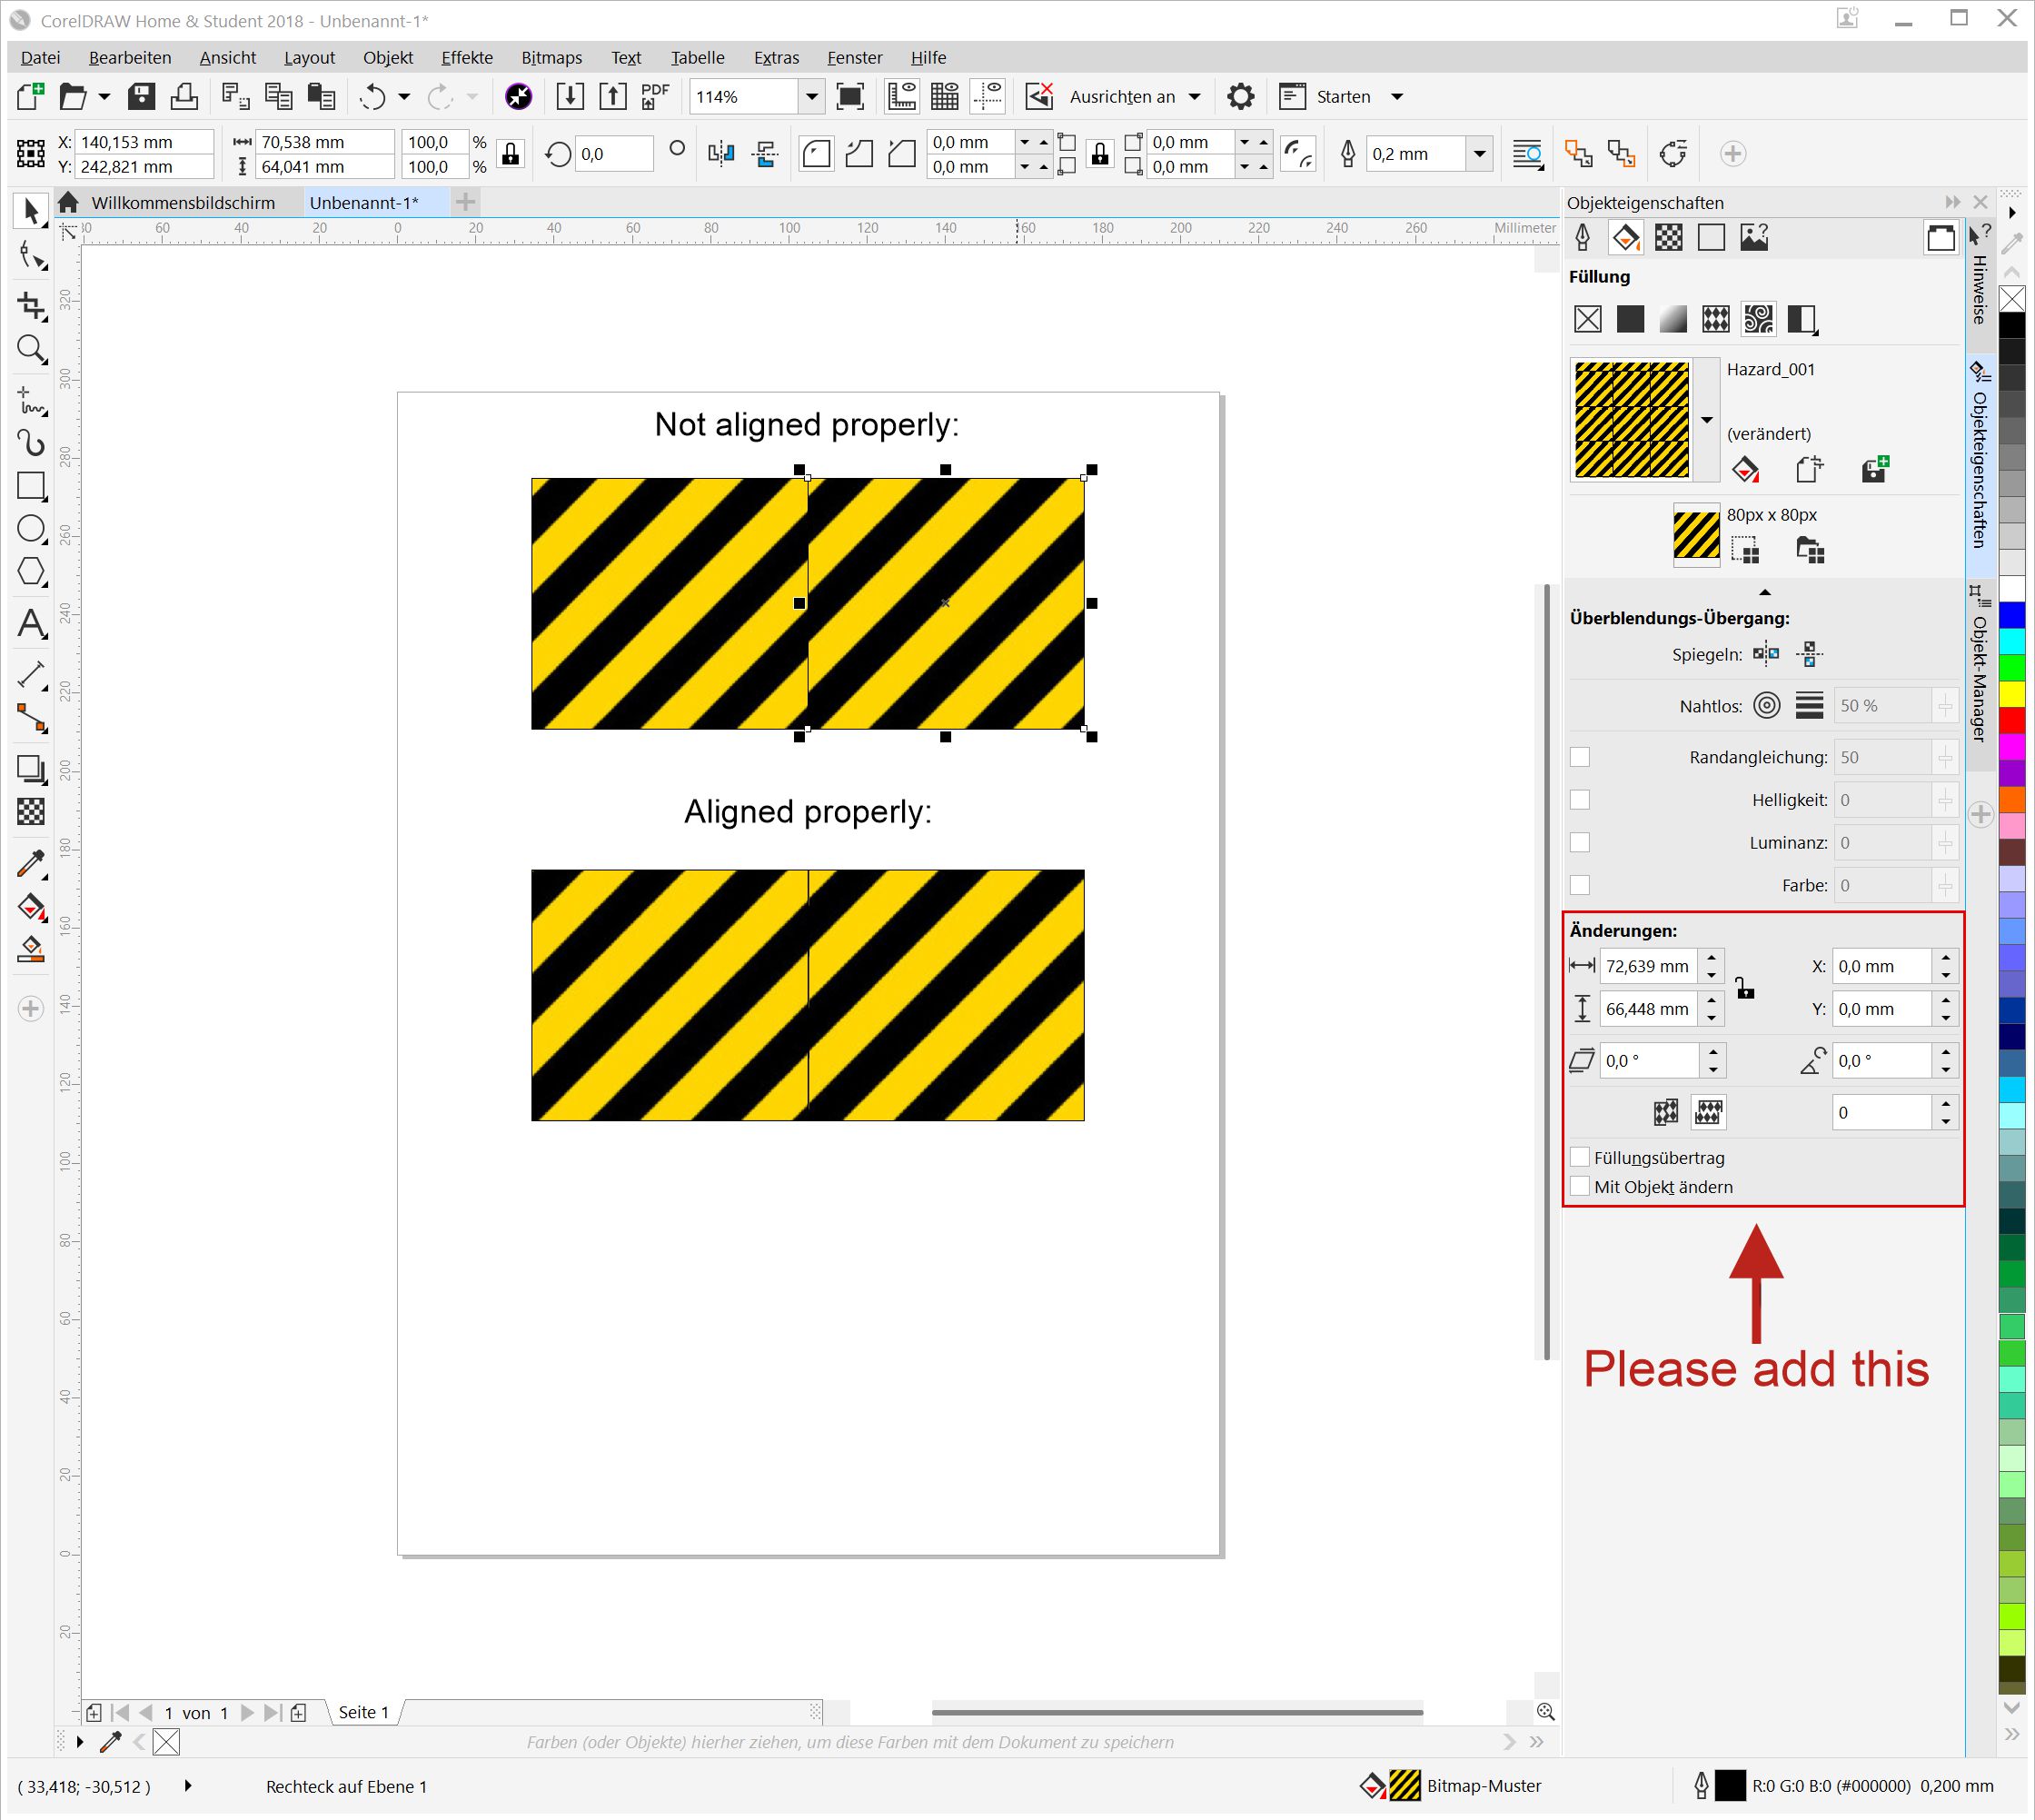The width and height of the screenshot is (2035, 1820).
Task: Choose Bitmap pattern fill type
Action: 1758,319
